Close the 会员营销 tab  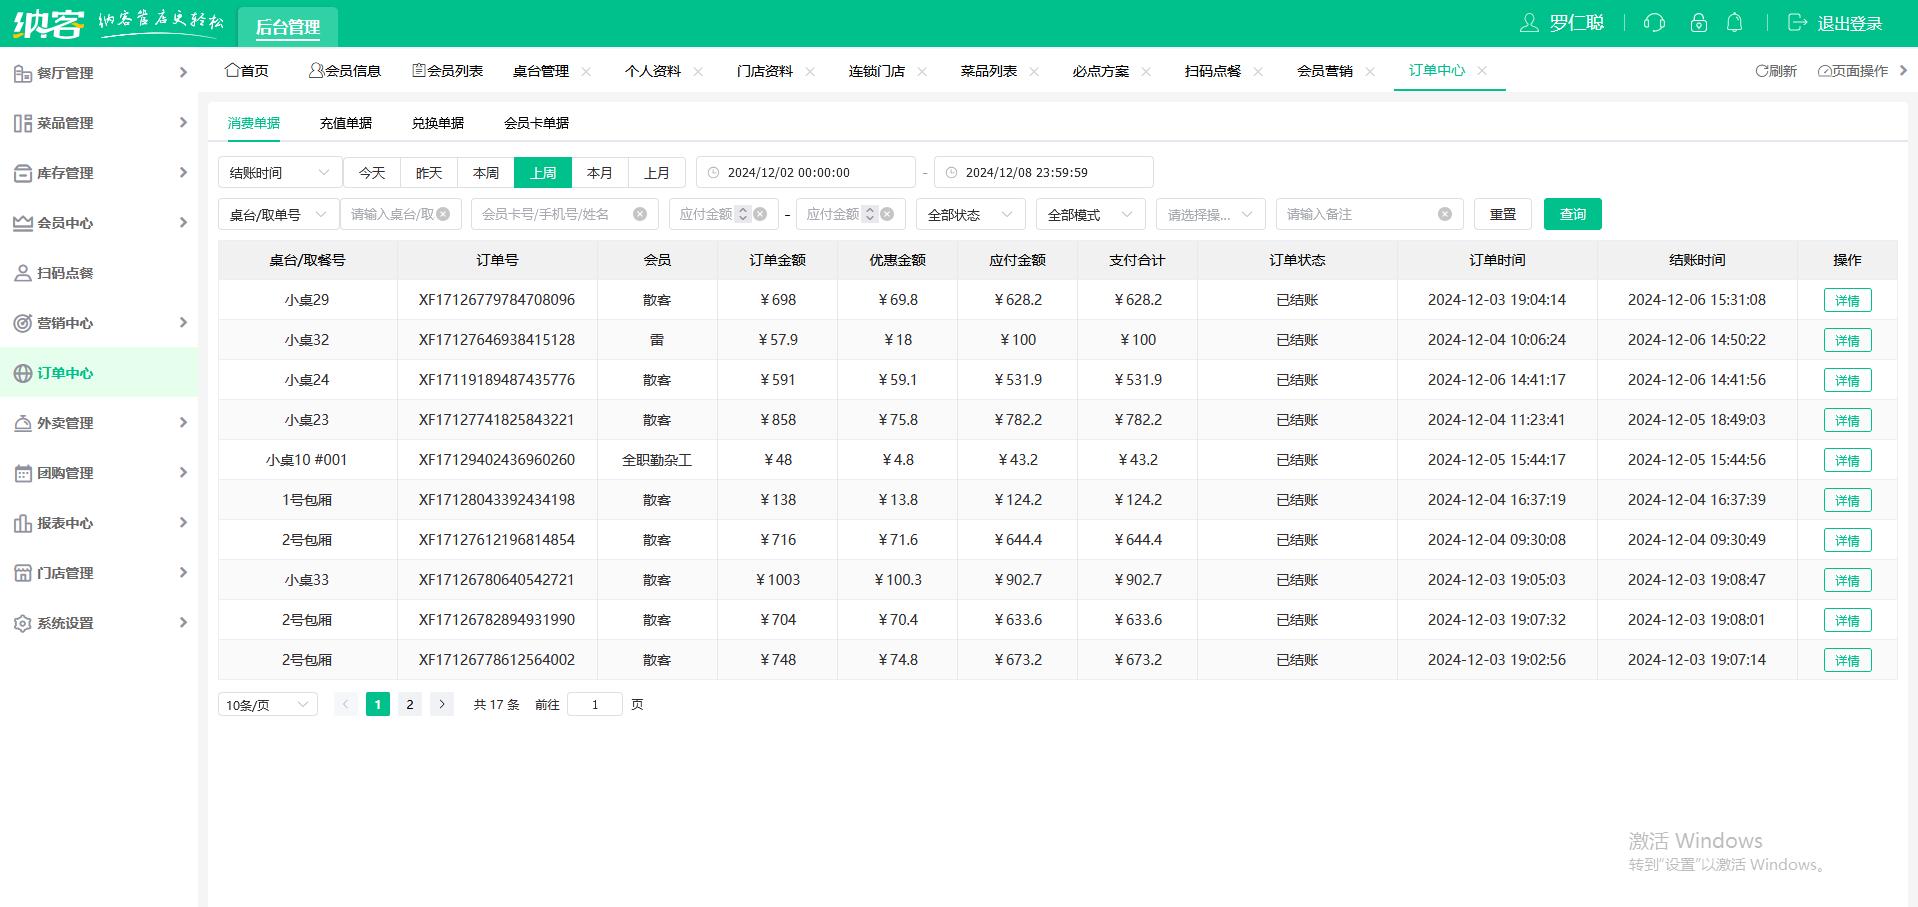tap(1370, 71)
